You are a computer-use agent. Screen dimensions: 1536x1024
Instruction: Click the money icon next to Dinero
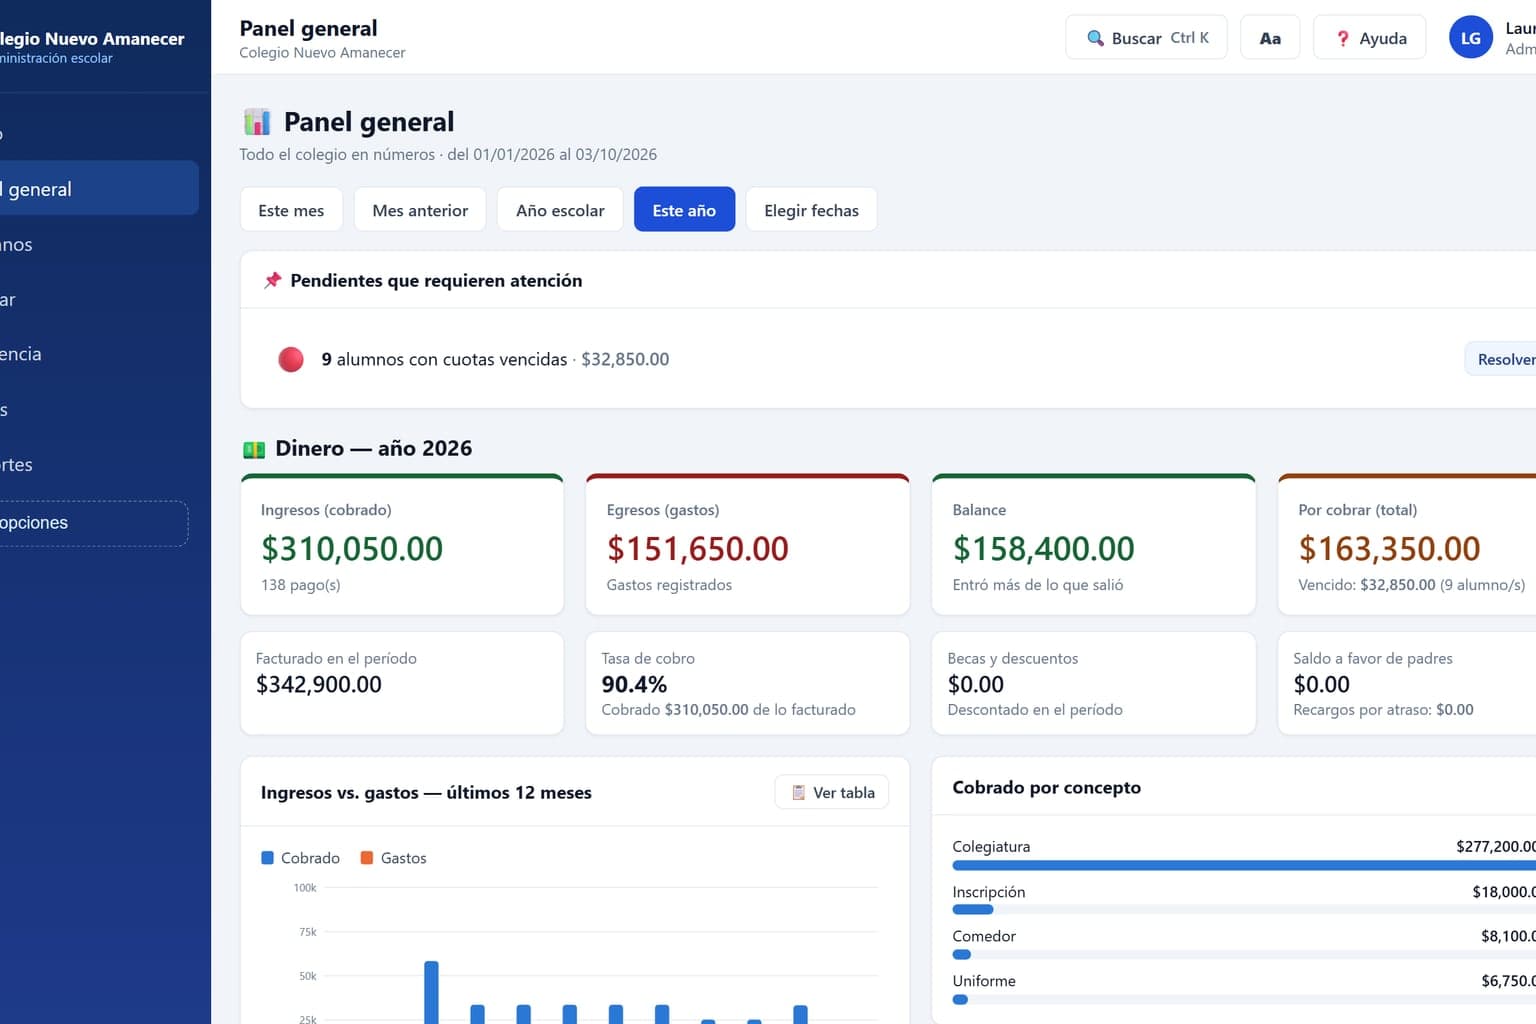[x=254, y=449]
